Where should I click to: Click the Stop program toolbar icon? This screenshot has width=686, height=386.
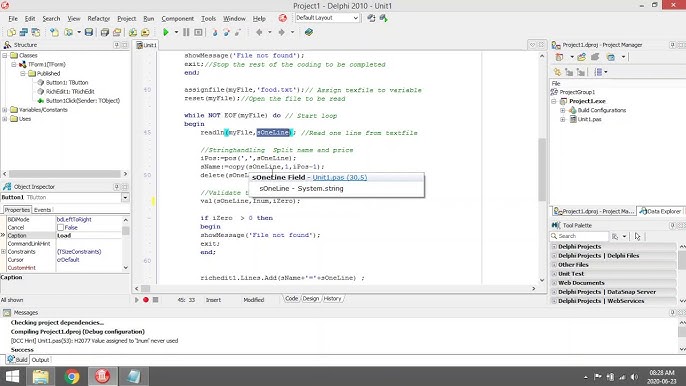198,32
